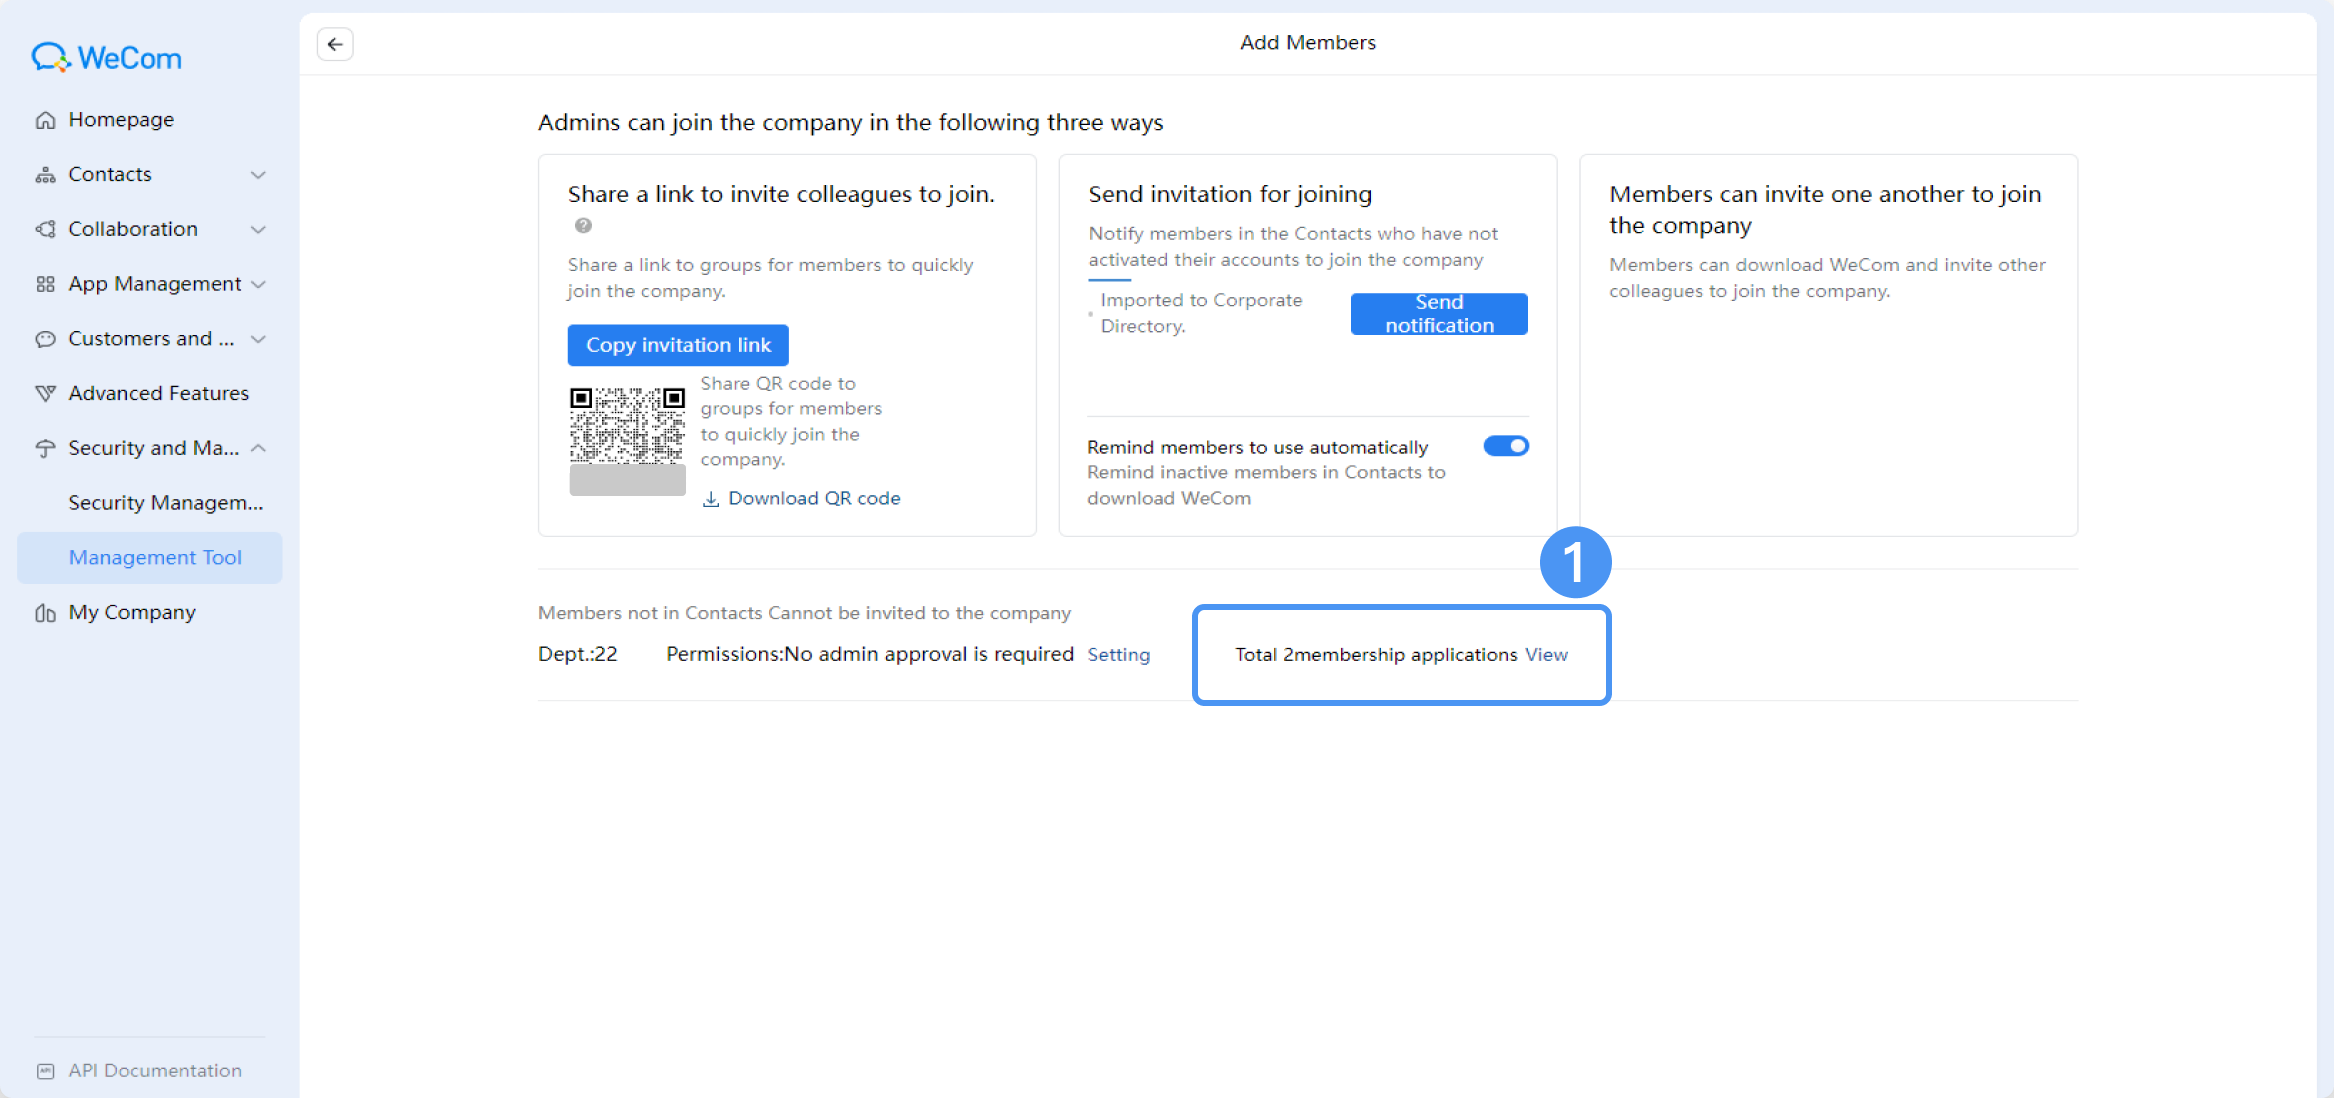Click the Advanced Features icon
The height and width of the screenshot is (1098, 2334).
click(x=45, y=394)
